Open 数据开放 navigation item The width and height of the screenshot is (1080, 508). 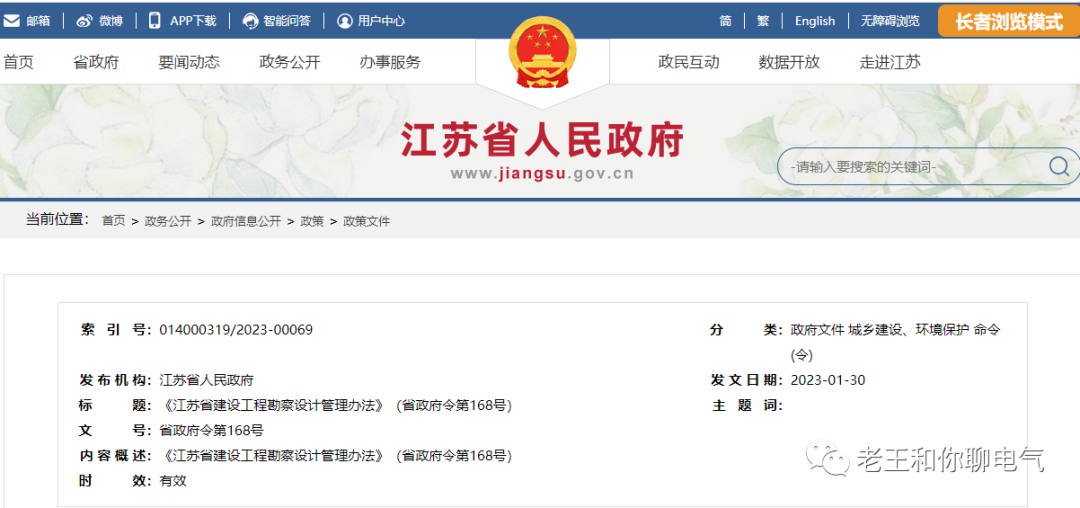click(x=789, y=62)
